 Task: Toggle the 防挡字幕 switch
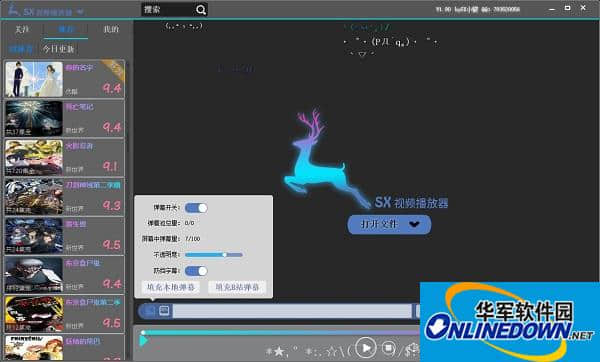(x=196, y=271)
